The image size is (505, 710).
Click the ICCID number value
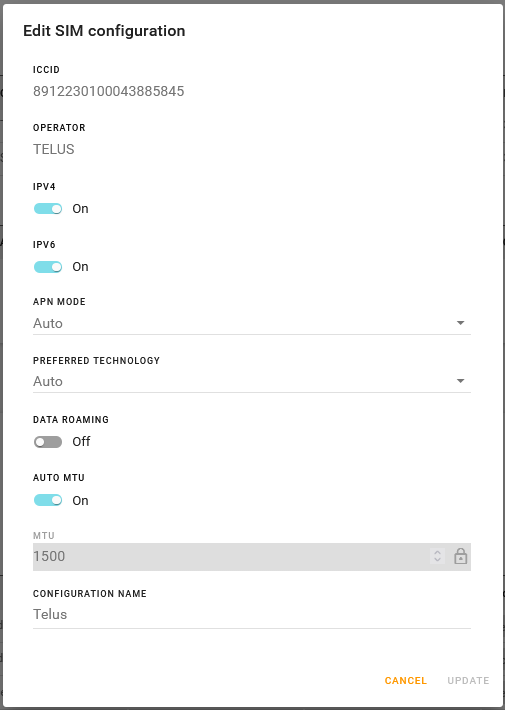pos(109,91)
